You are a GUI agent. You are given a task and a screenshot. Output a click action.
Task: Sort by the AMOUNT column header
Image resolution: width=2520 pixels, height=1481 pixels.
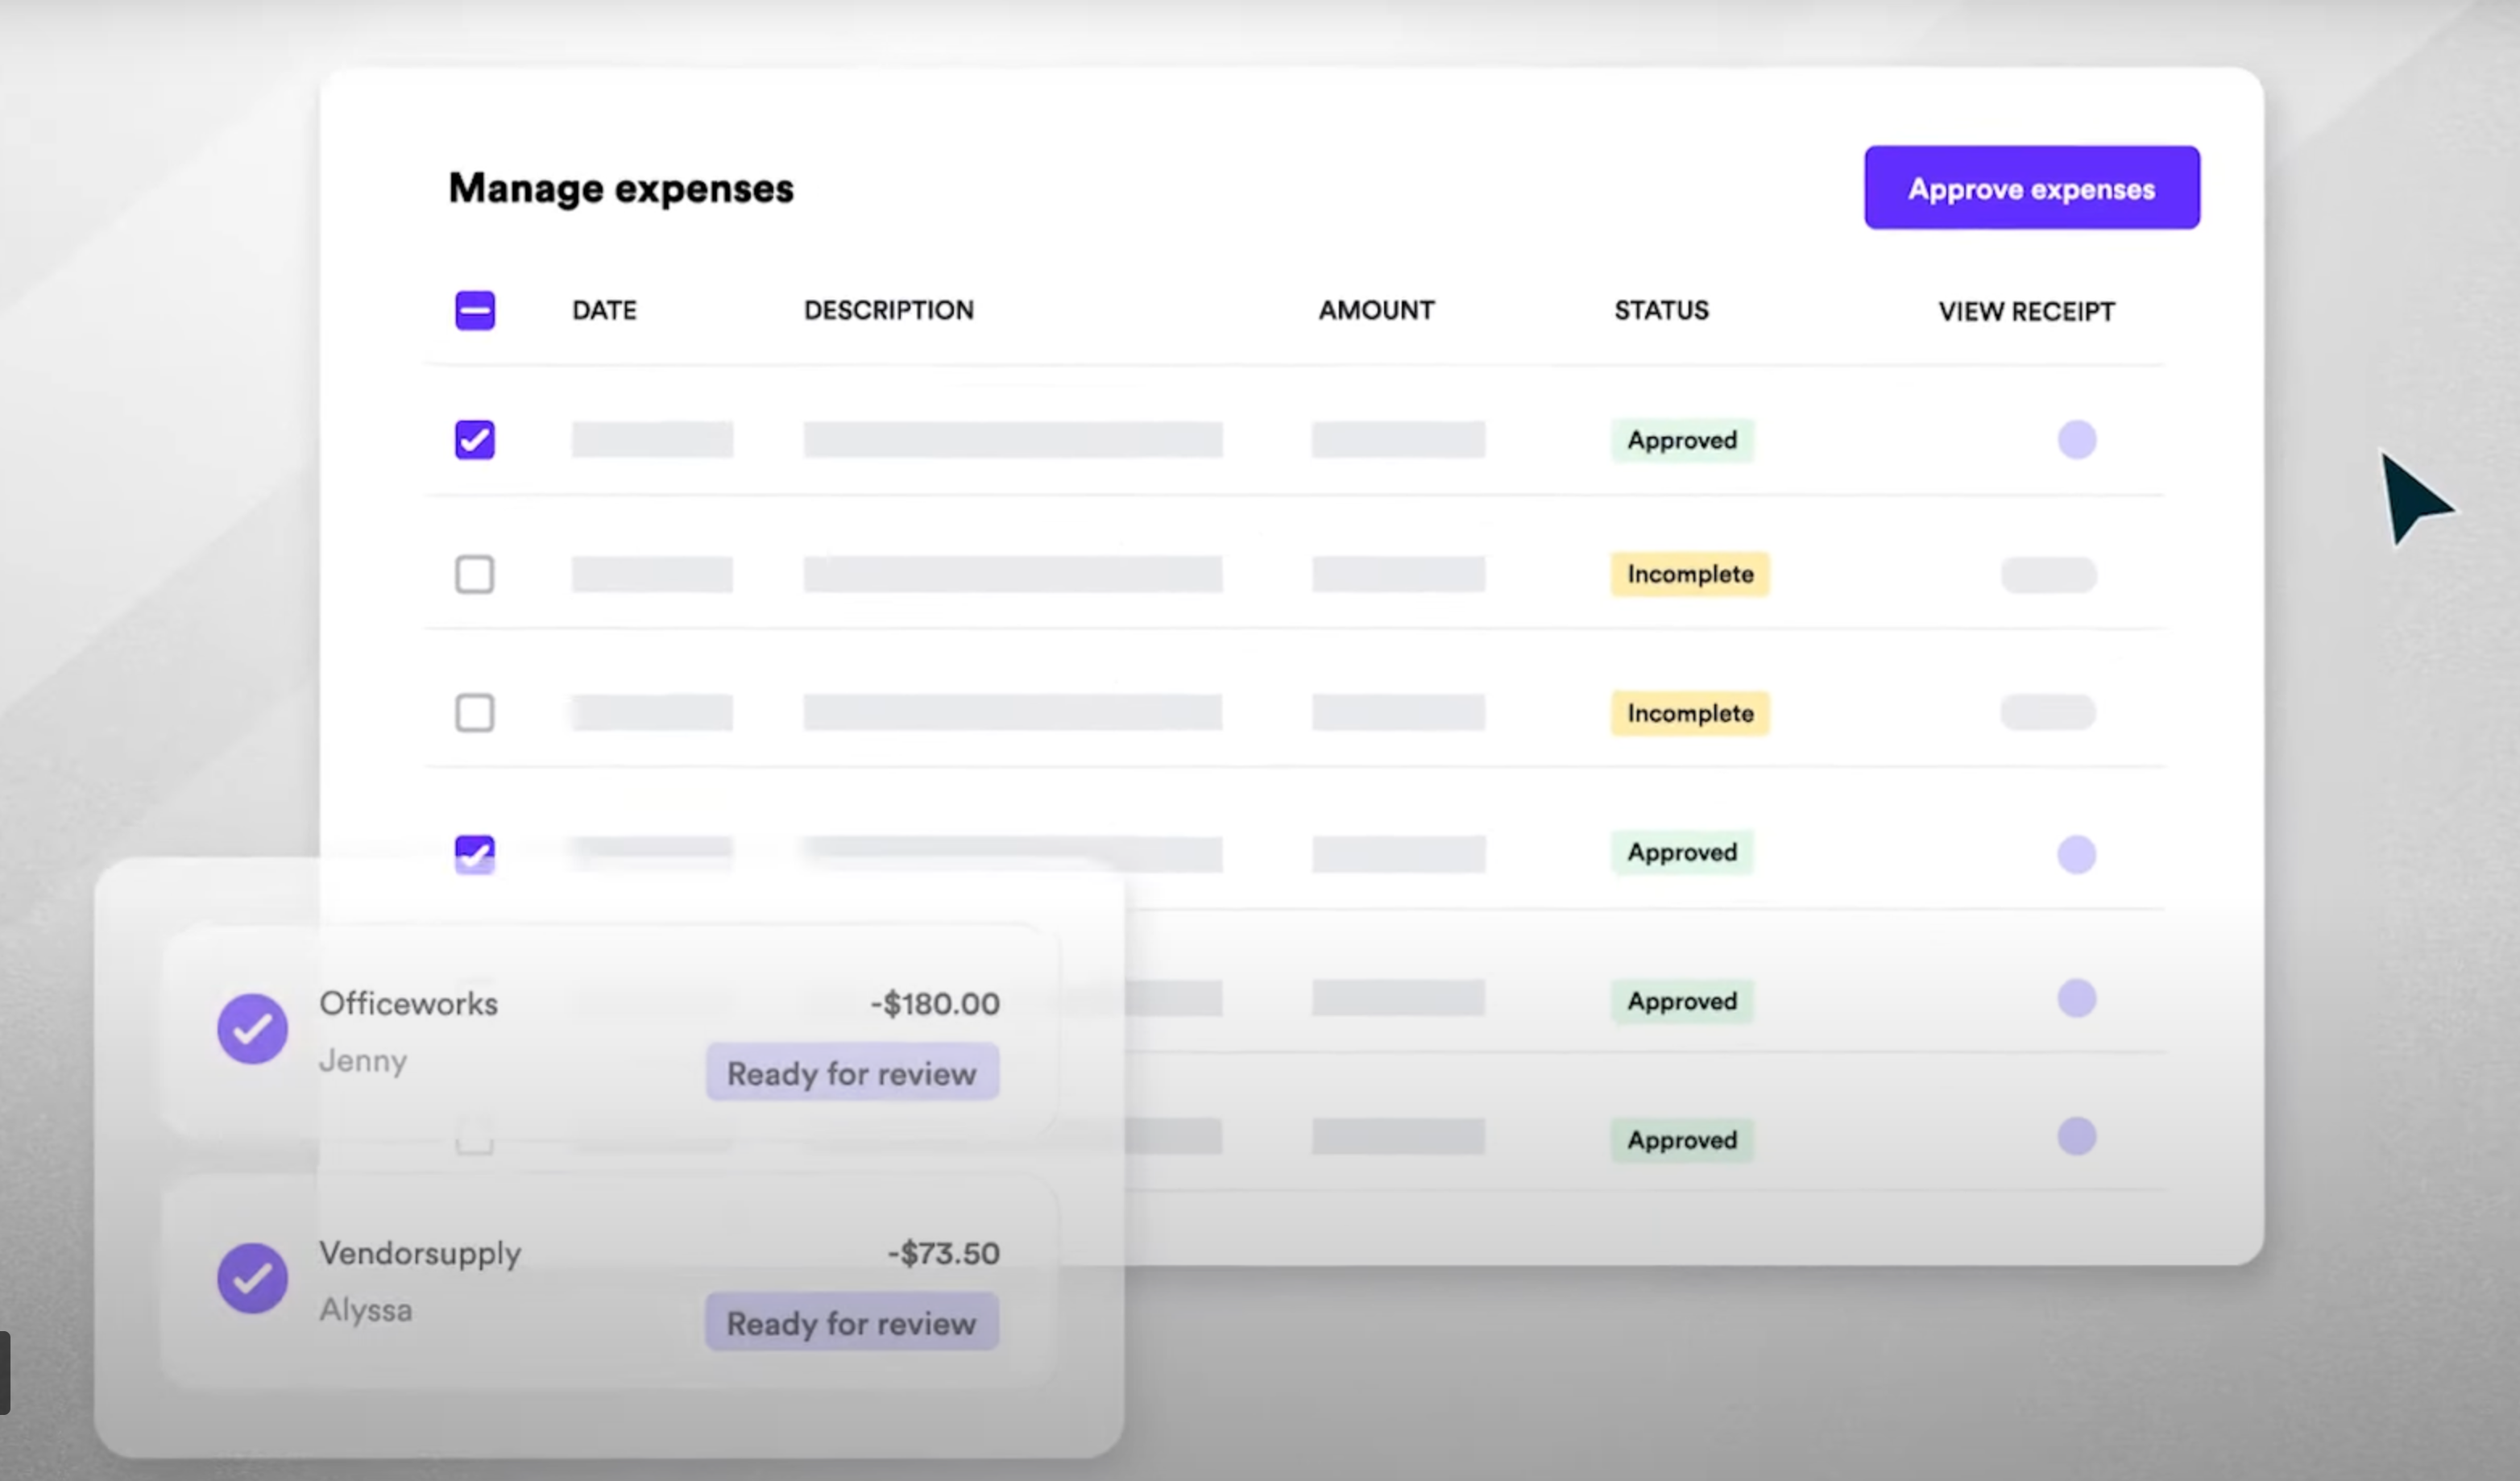(1376, 310)
